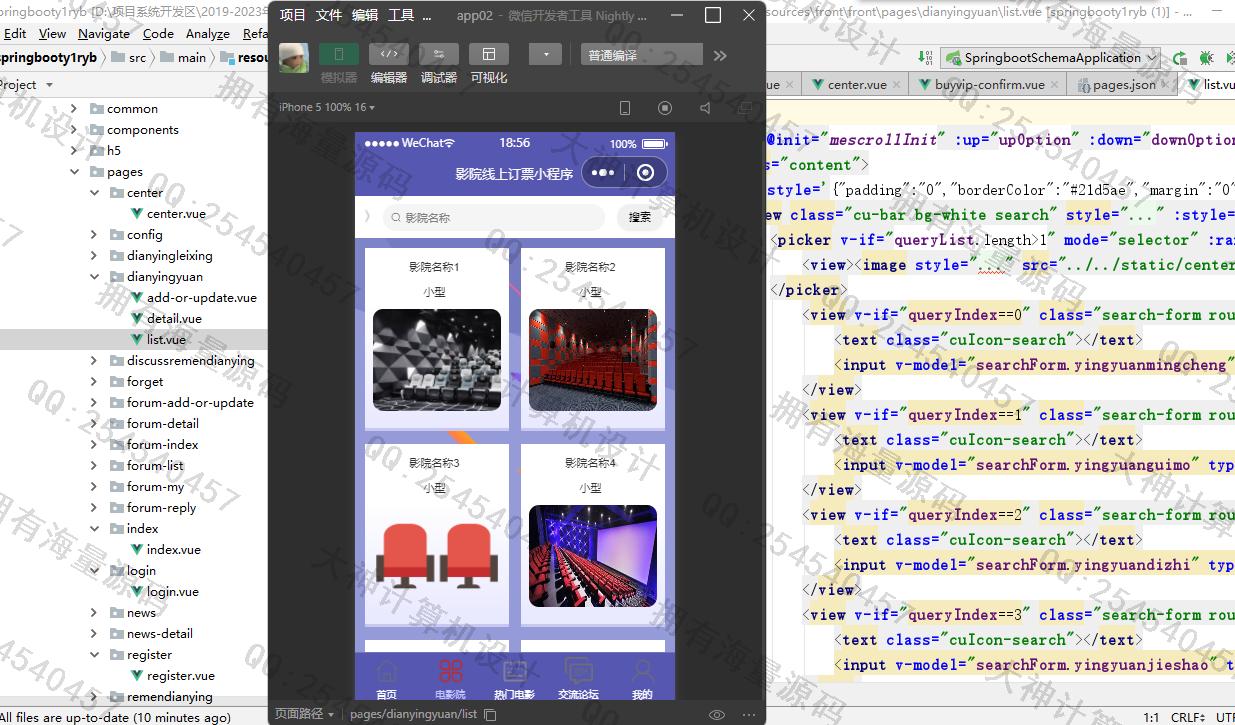1235x725 pixels.
Task: Open the 项目 menu
Action: tap(293, 15)
